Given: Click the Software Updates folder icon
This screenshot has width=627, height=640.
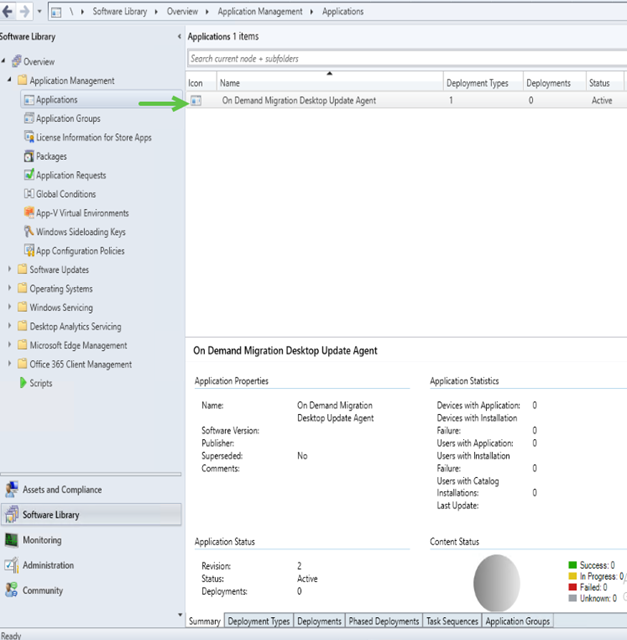Looking at the screenshot, I should click(22, 269).
